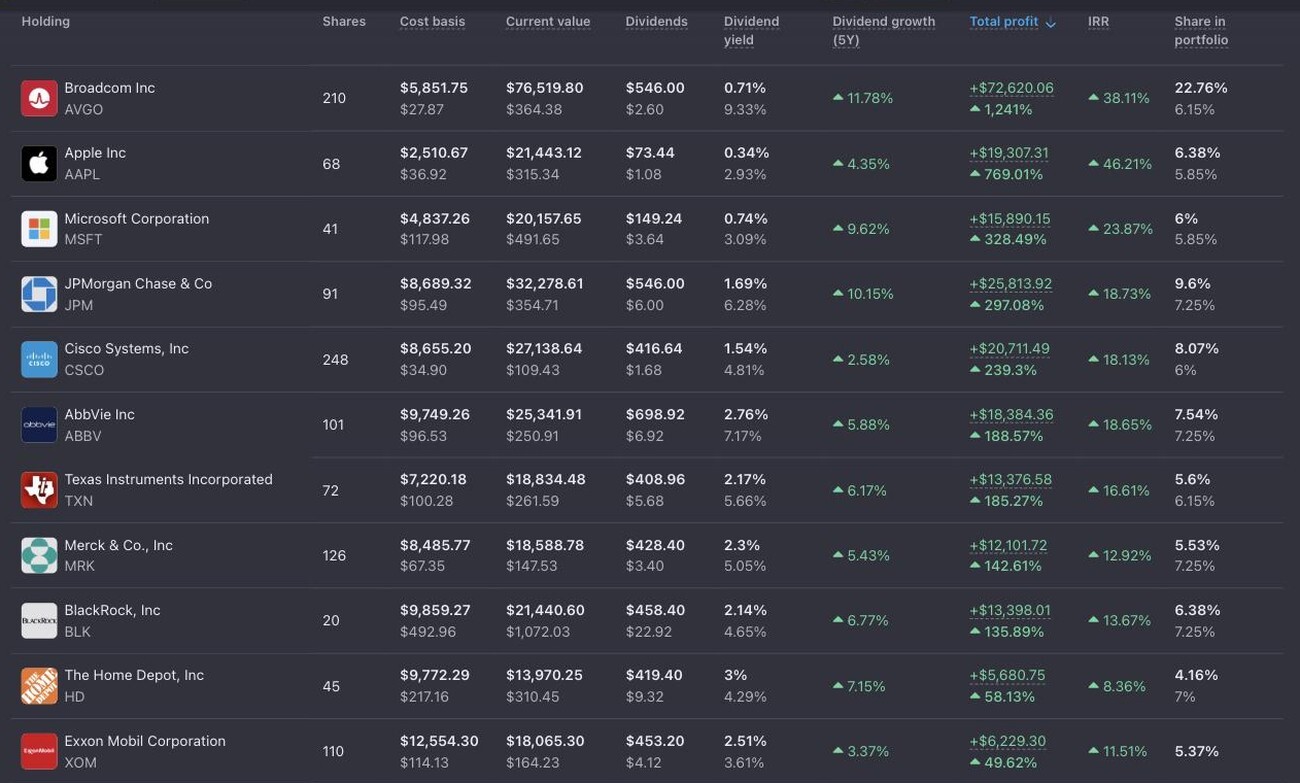
Task: Click the Broadcom Inc logo icon
Action: coord(39,98)
